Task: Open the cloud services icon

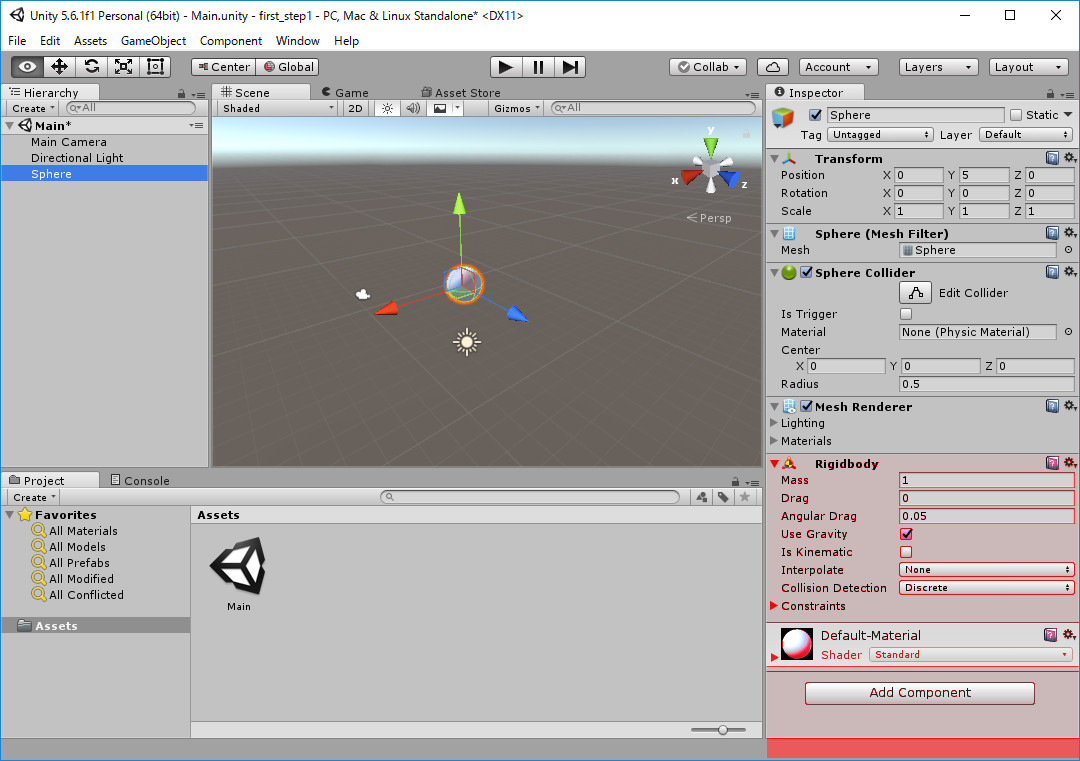Action: 772,67
